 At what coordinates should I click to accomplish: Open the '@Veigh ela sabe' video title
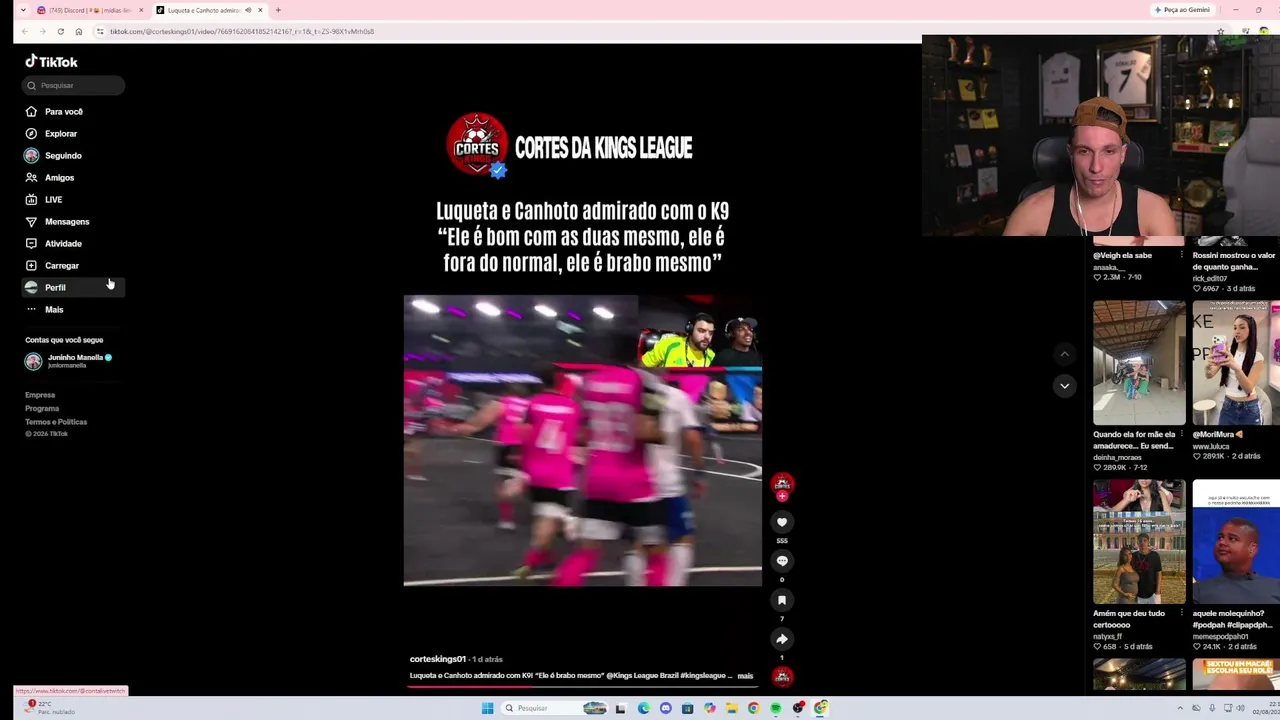click(1123, 255)
